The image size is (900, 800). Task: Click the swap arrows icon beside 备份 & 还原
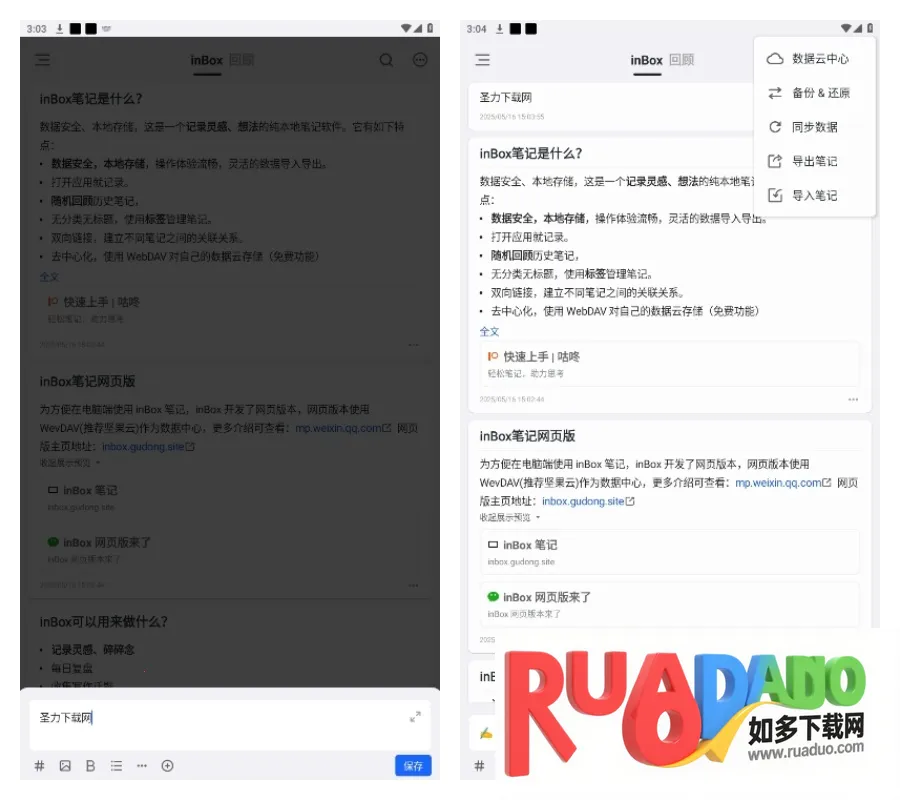pyautogui.click(x=775, y=93)
